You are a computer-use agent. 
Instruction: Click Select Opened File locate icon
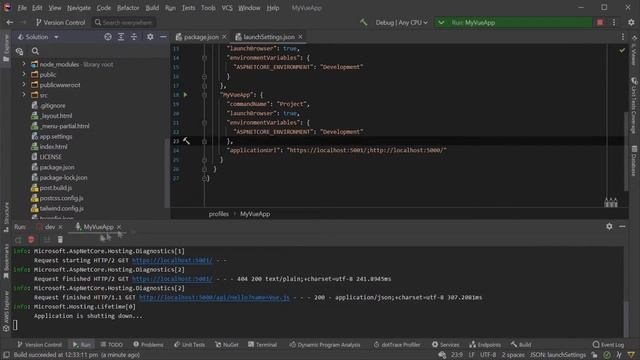click(108, 37)
